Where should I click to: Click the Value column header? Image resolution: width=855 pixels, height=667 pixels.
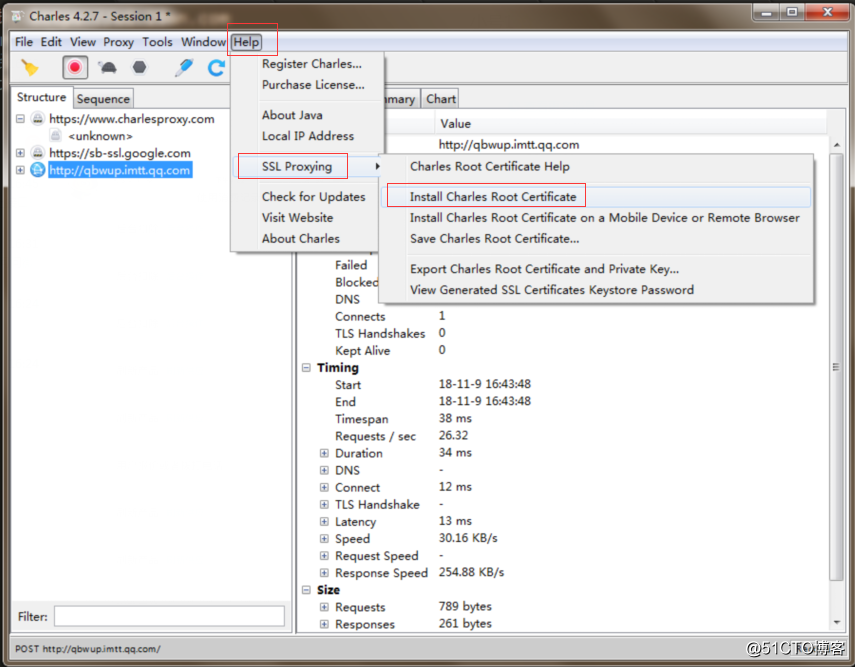tap(631, 123)
